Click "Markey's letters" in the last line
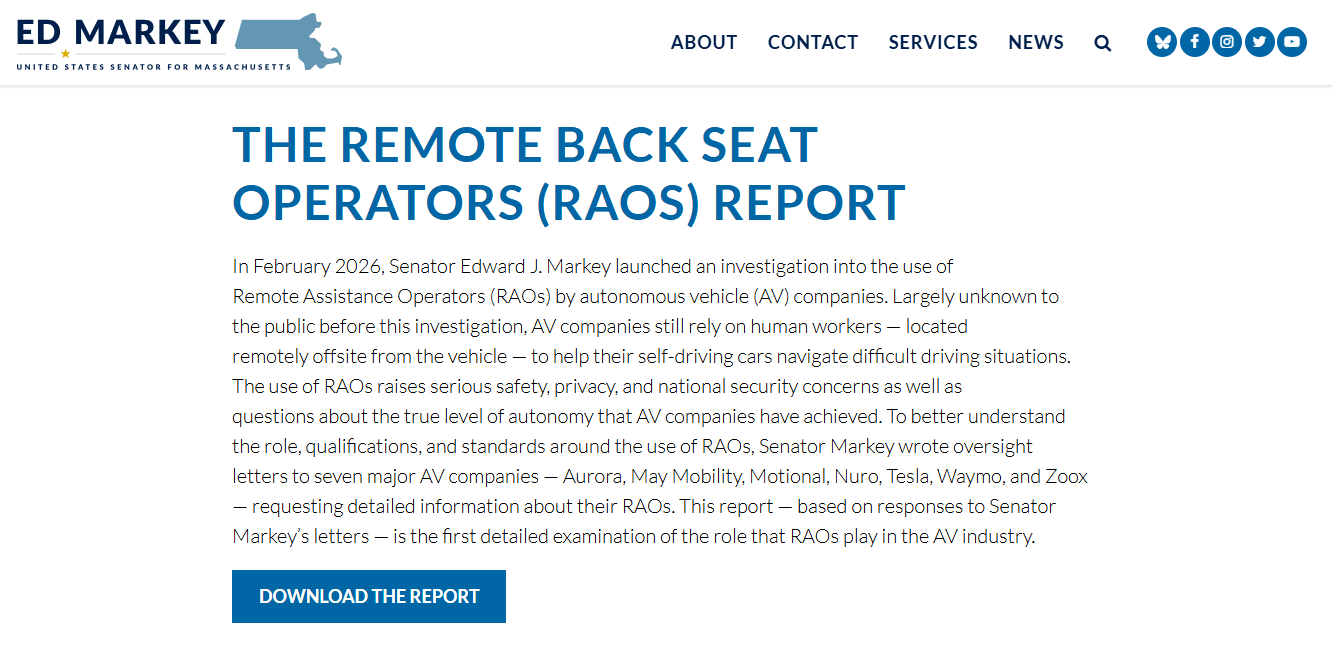Image resolution: width=1332 pixels, height=663 pixels. [x=301, y=536]
